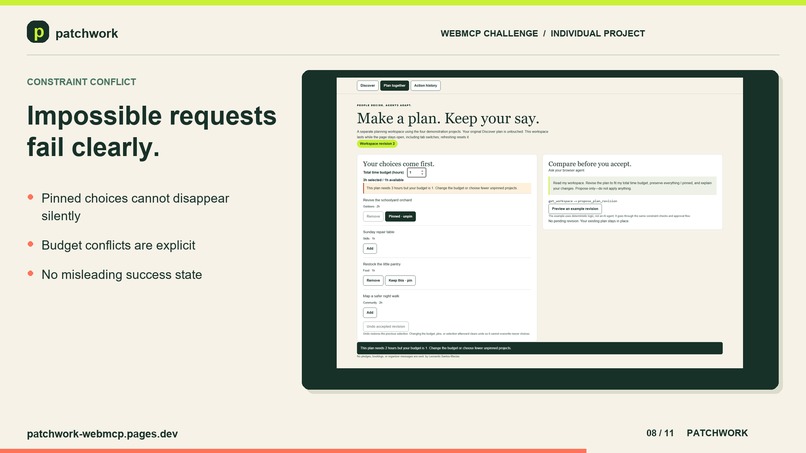Click 'No pending revision' status text
Image resolution: width=806 pixels, height=453 pixels.
588,221
